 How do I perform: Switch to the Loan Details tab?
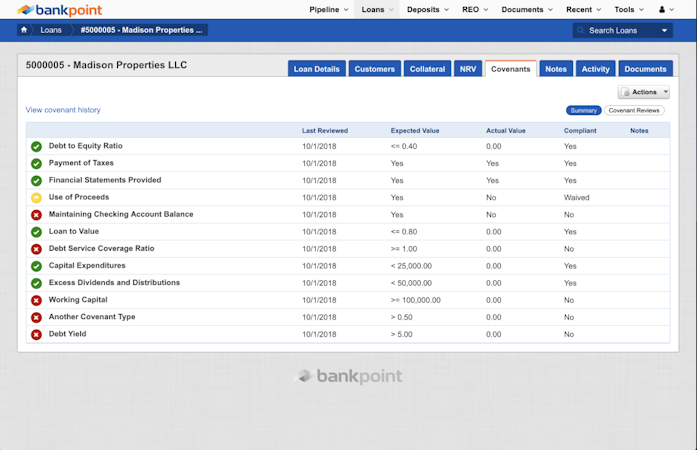316,69
